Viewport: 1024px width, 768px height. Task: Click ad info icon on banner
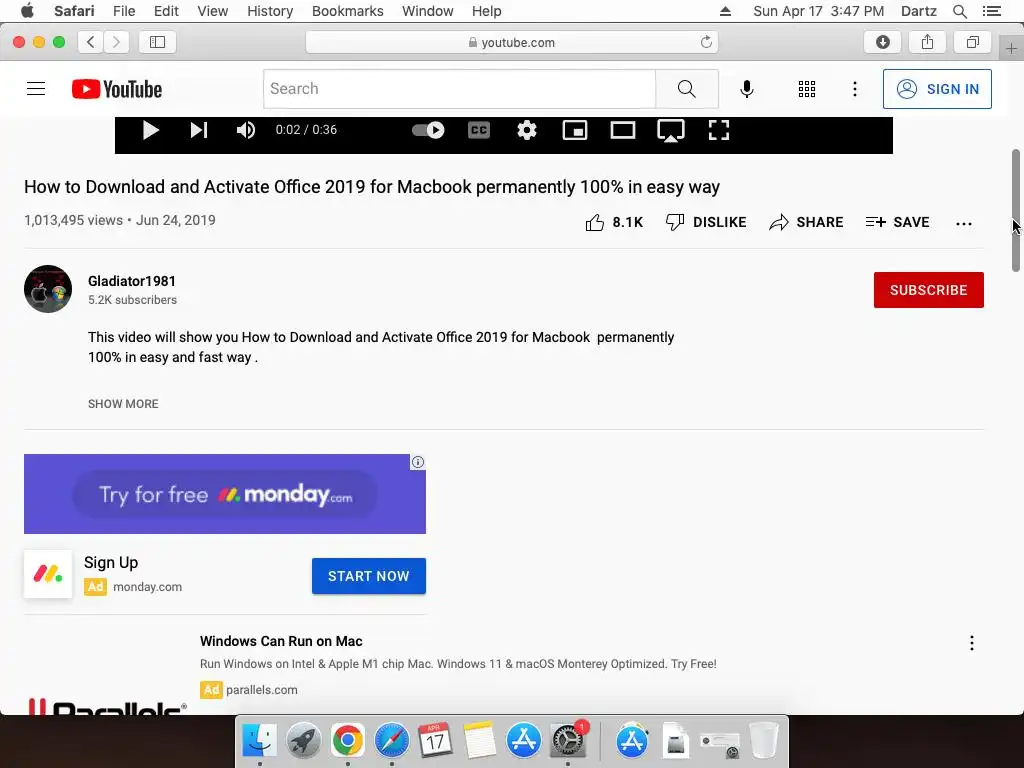pyautogui.click(x=417, y=462)
